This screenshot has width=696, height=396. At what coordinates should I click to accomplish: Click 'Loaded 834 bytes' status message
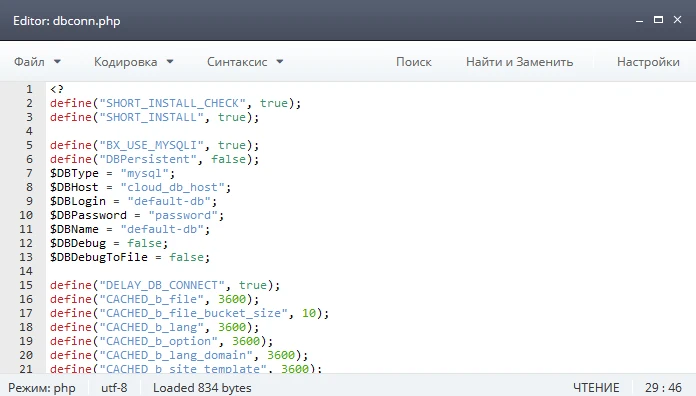[202, 388]
